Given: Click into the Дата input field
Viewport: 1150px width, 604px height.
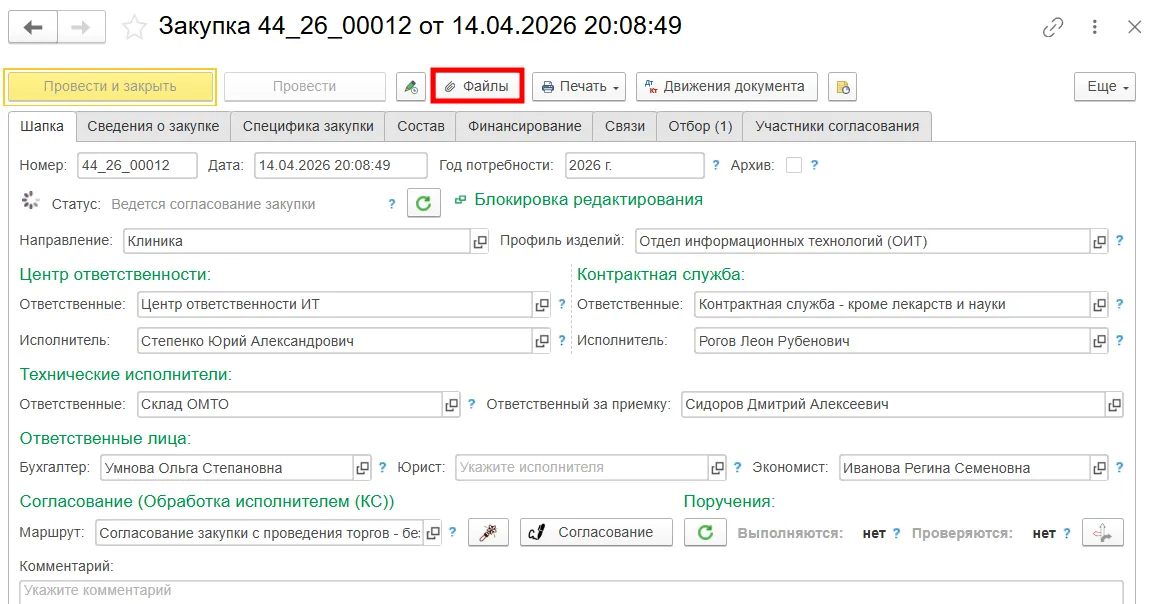Looking at the screenshot, I should coord(340,166).
